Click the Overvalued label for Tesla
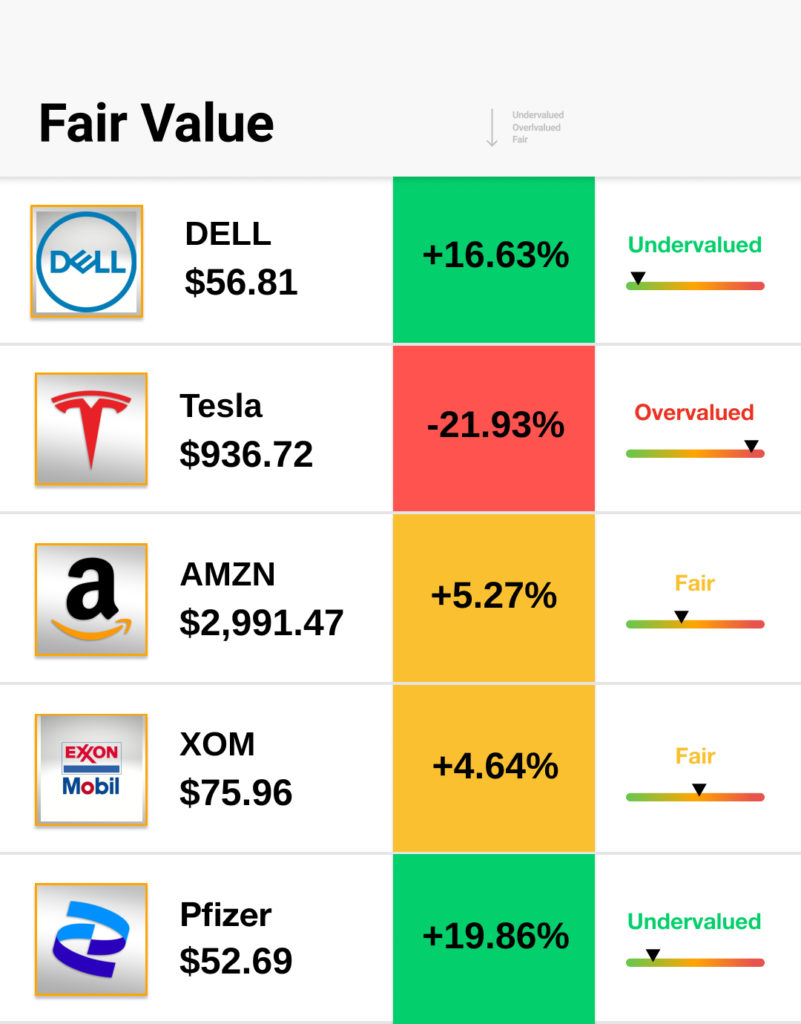Viewport: 801px width, 1024px height. pyautogui.click(x=694, y=413)
